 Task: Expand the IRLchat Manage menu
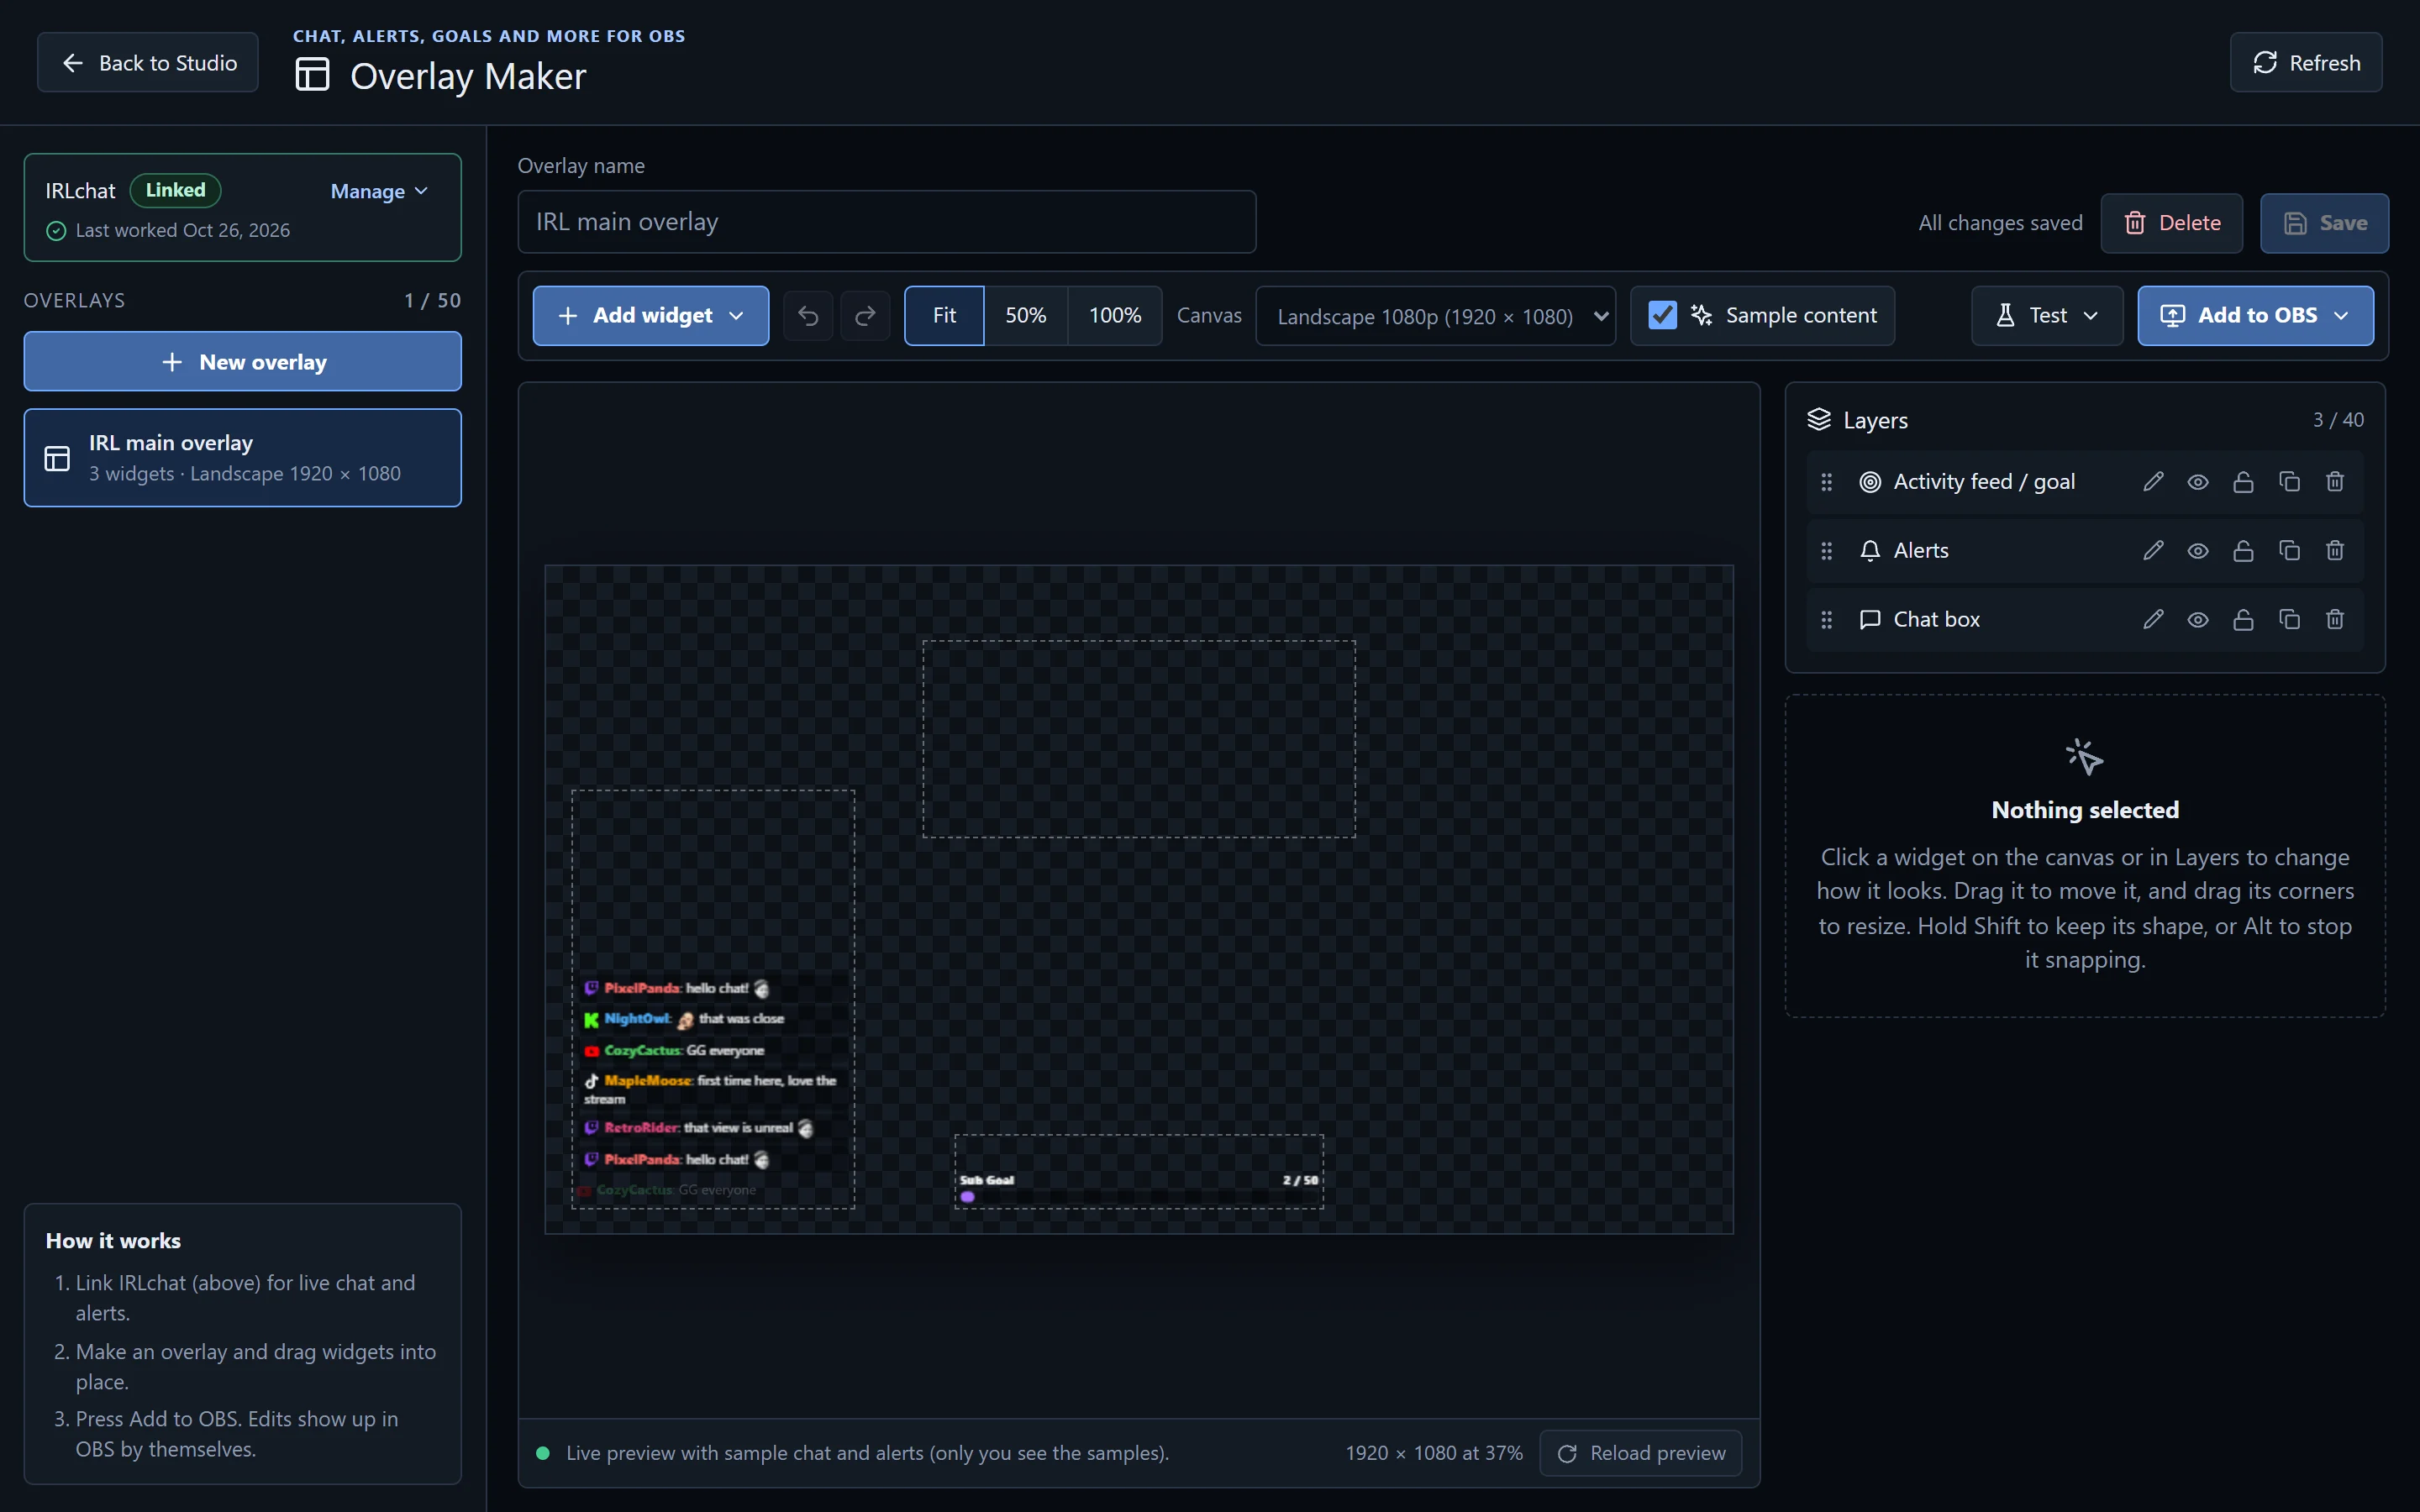coord(379,191)
